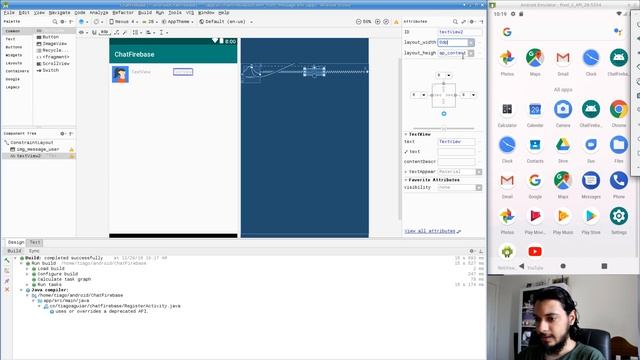Click the text attribute input field
640x360 pixels.
(x=456, y=142)
